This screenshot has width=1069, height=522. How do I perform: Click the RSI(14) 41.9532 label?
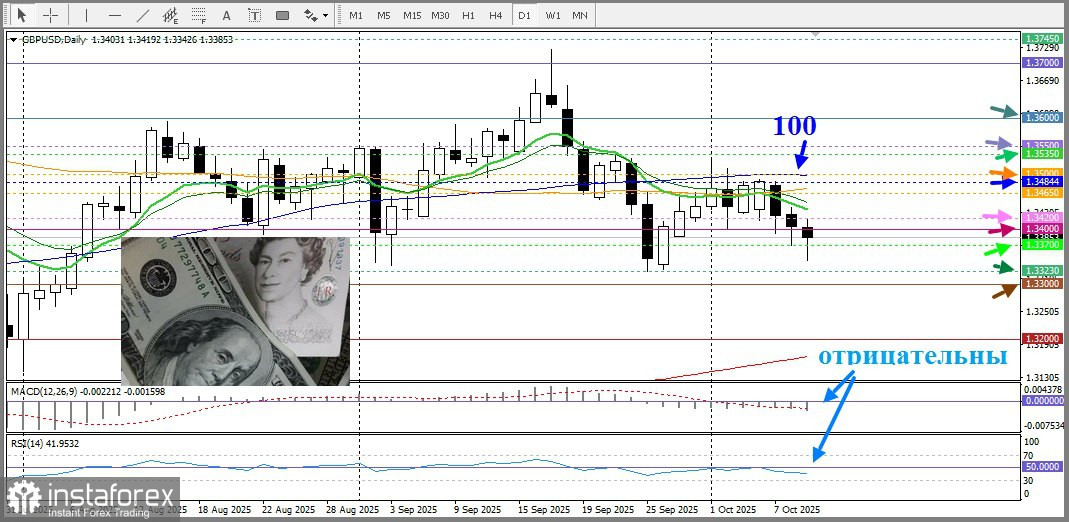point(45,444)
